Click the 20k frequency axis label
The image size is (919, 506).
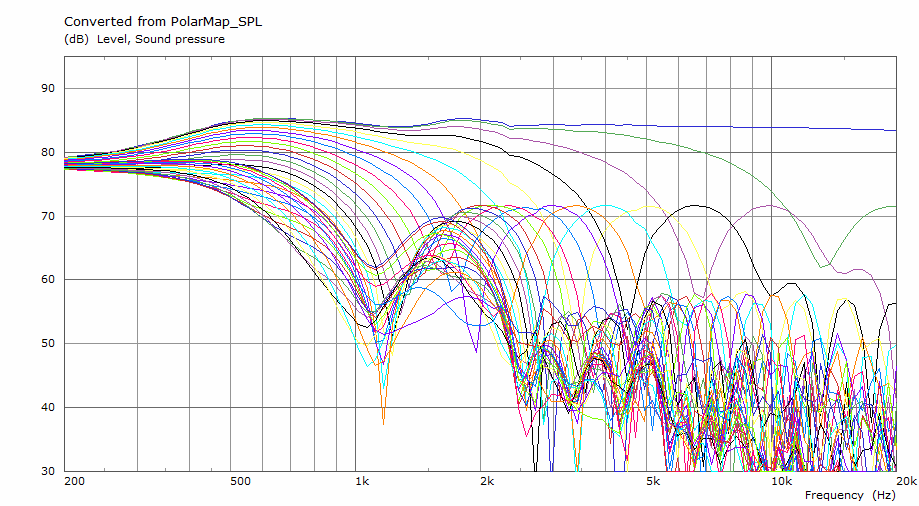[907, 481]
